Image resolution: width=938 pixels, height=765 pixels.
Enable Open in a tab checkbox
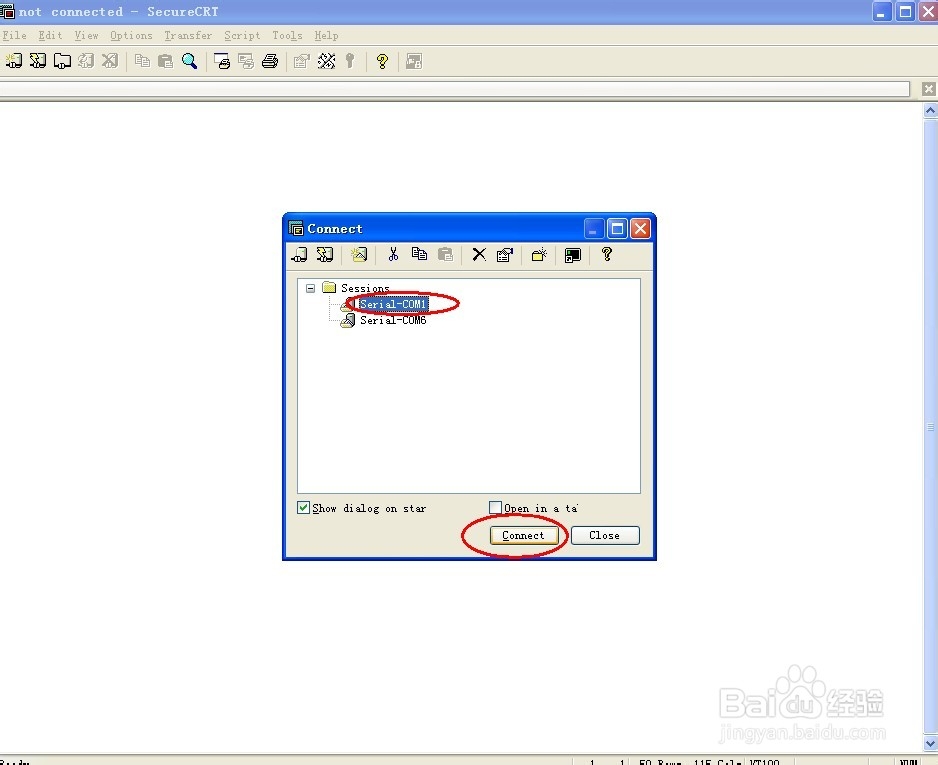[x=495, y=508]
